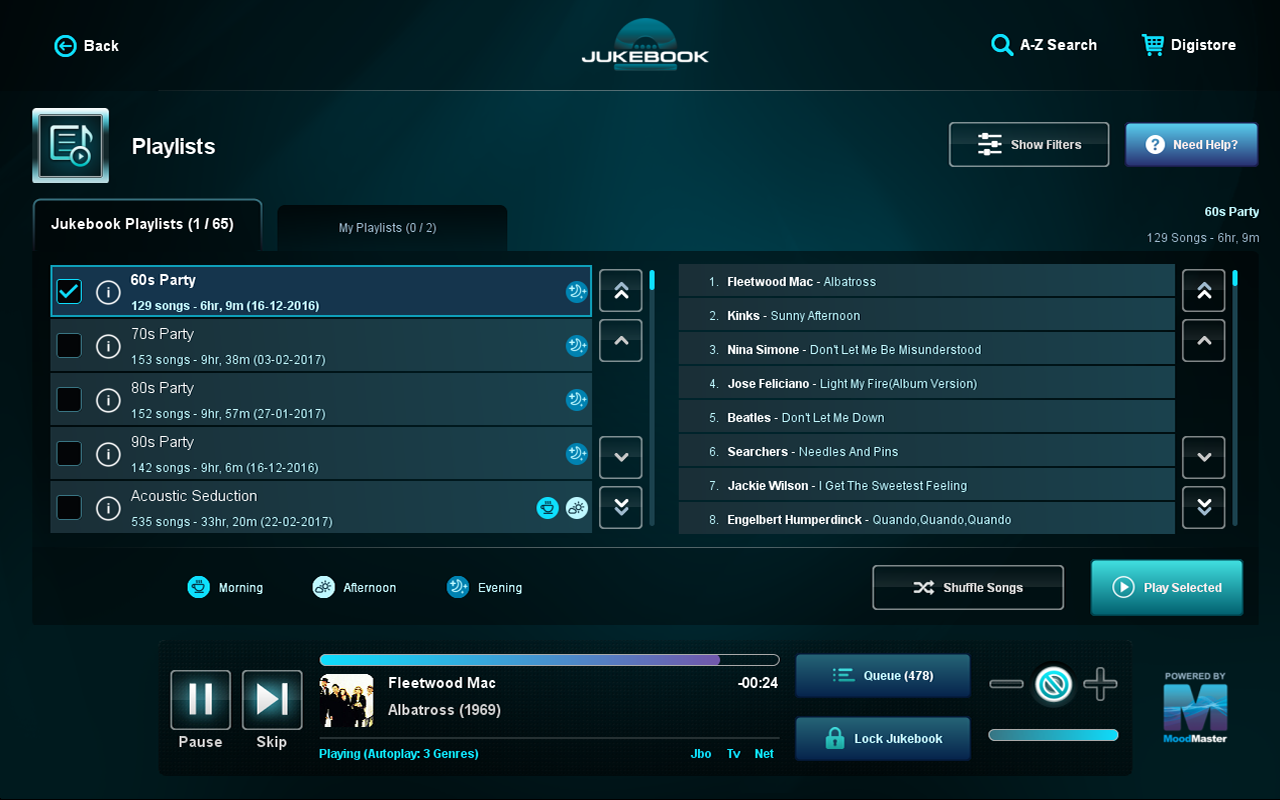Open the Queue (478)

tap(883, 676)
